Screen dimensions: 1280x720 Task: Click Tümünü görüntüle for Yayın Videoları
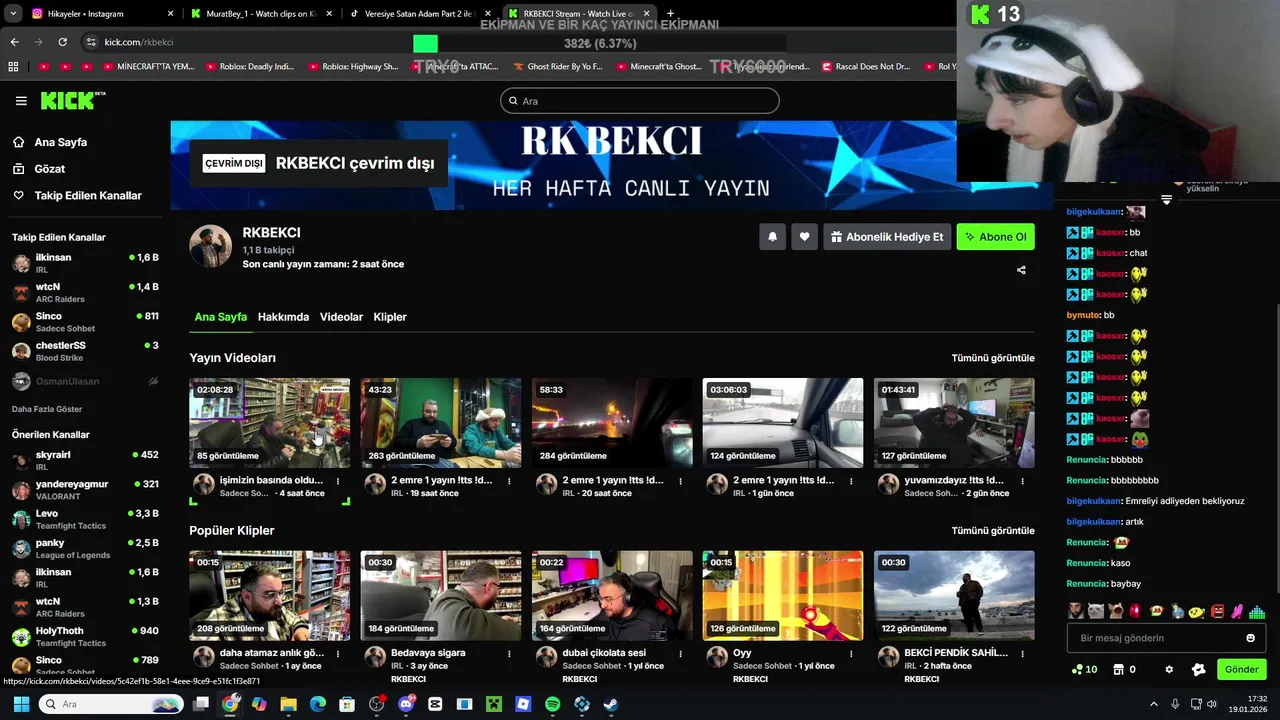[x=993, y=358]
